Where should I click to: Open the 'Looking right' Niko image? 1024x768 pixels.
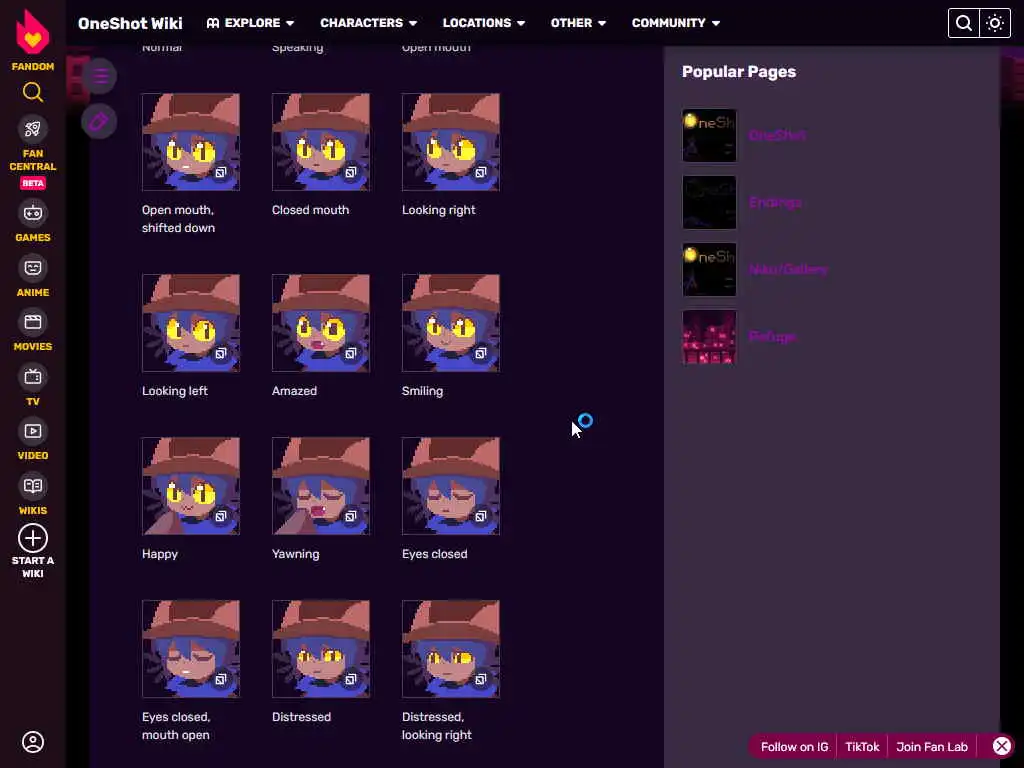click(451, 142)
